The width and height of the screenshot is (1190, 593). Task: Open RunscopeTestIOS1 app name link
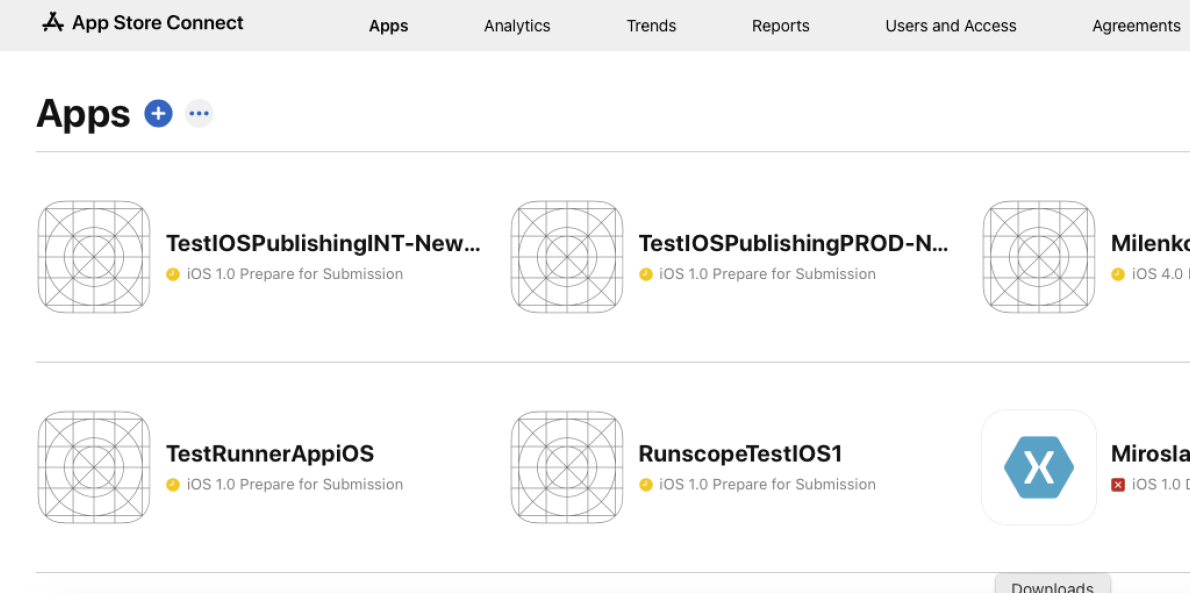(741, 454)
